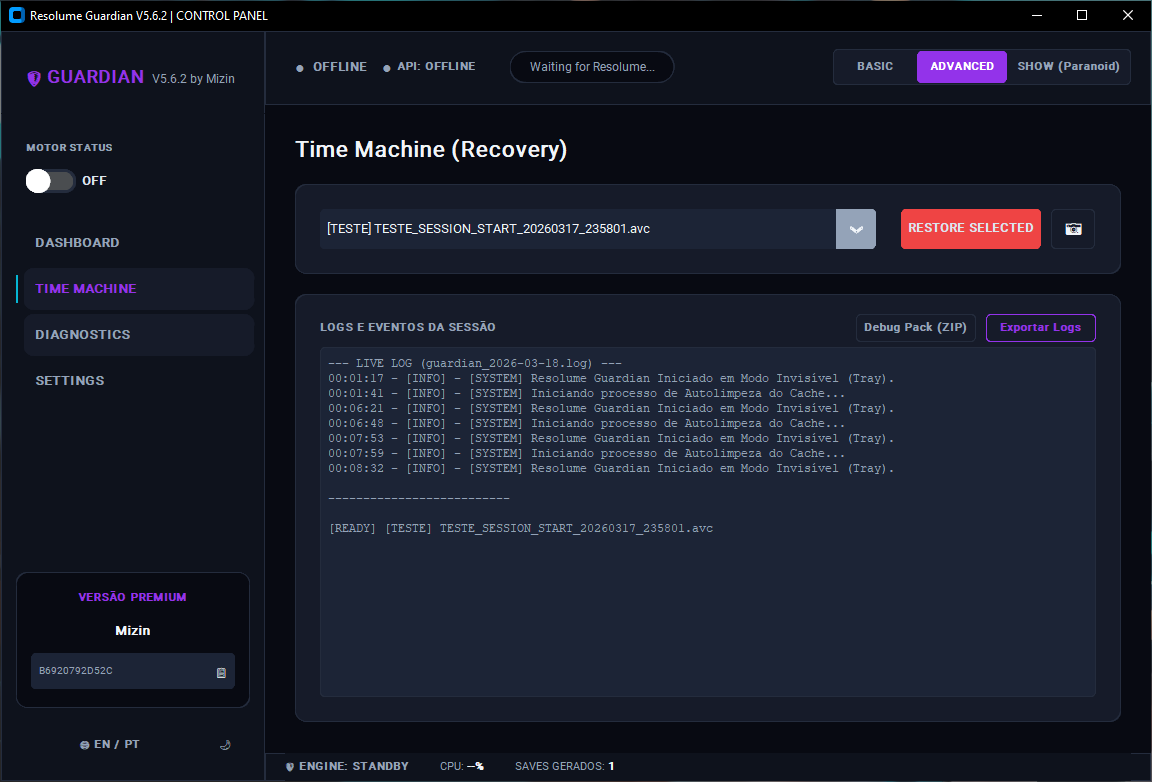
Task: Click the 00:06:48 Autolimpeza log line
Action: click(x=586, y=423)
